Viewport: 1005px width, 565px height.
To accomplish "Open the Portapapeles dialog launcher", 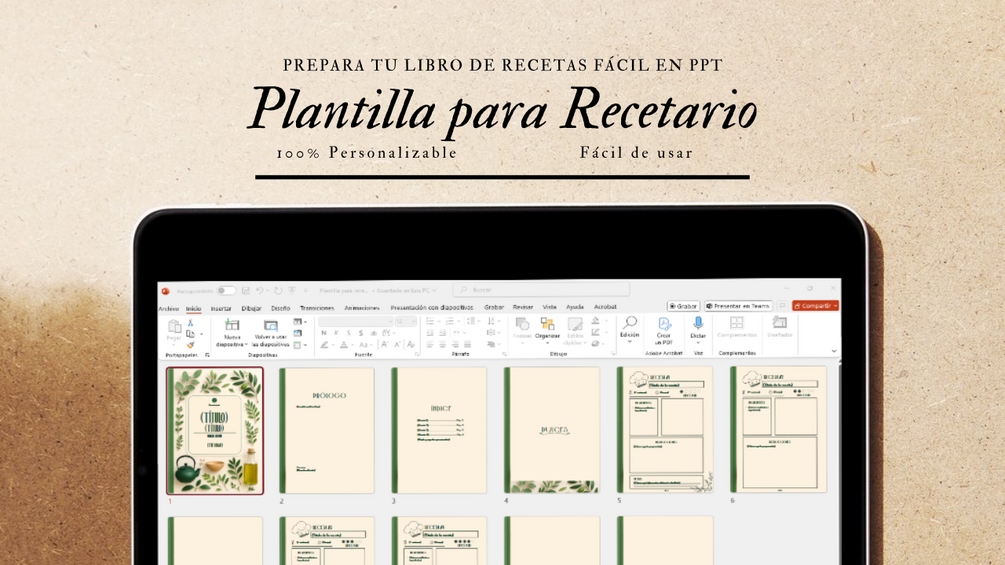I will (x=207, y=355).
